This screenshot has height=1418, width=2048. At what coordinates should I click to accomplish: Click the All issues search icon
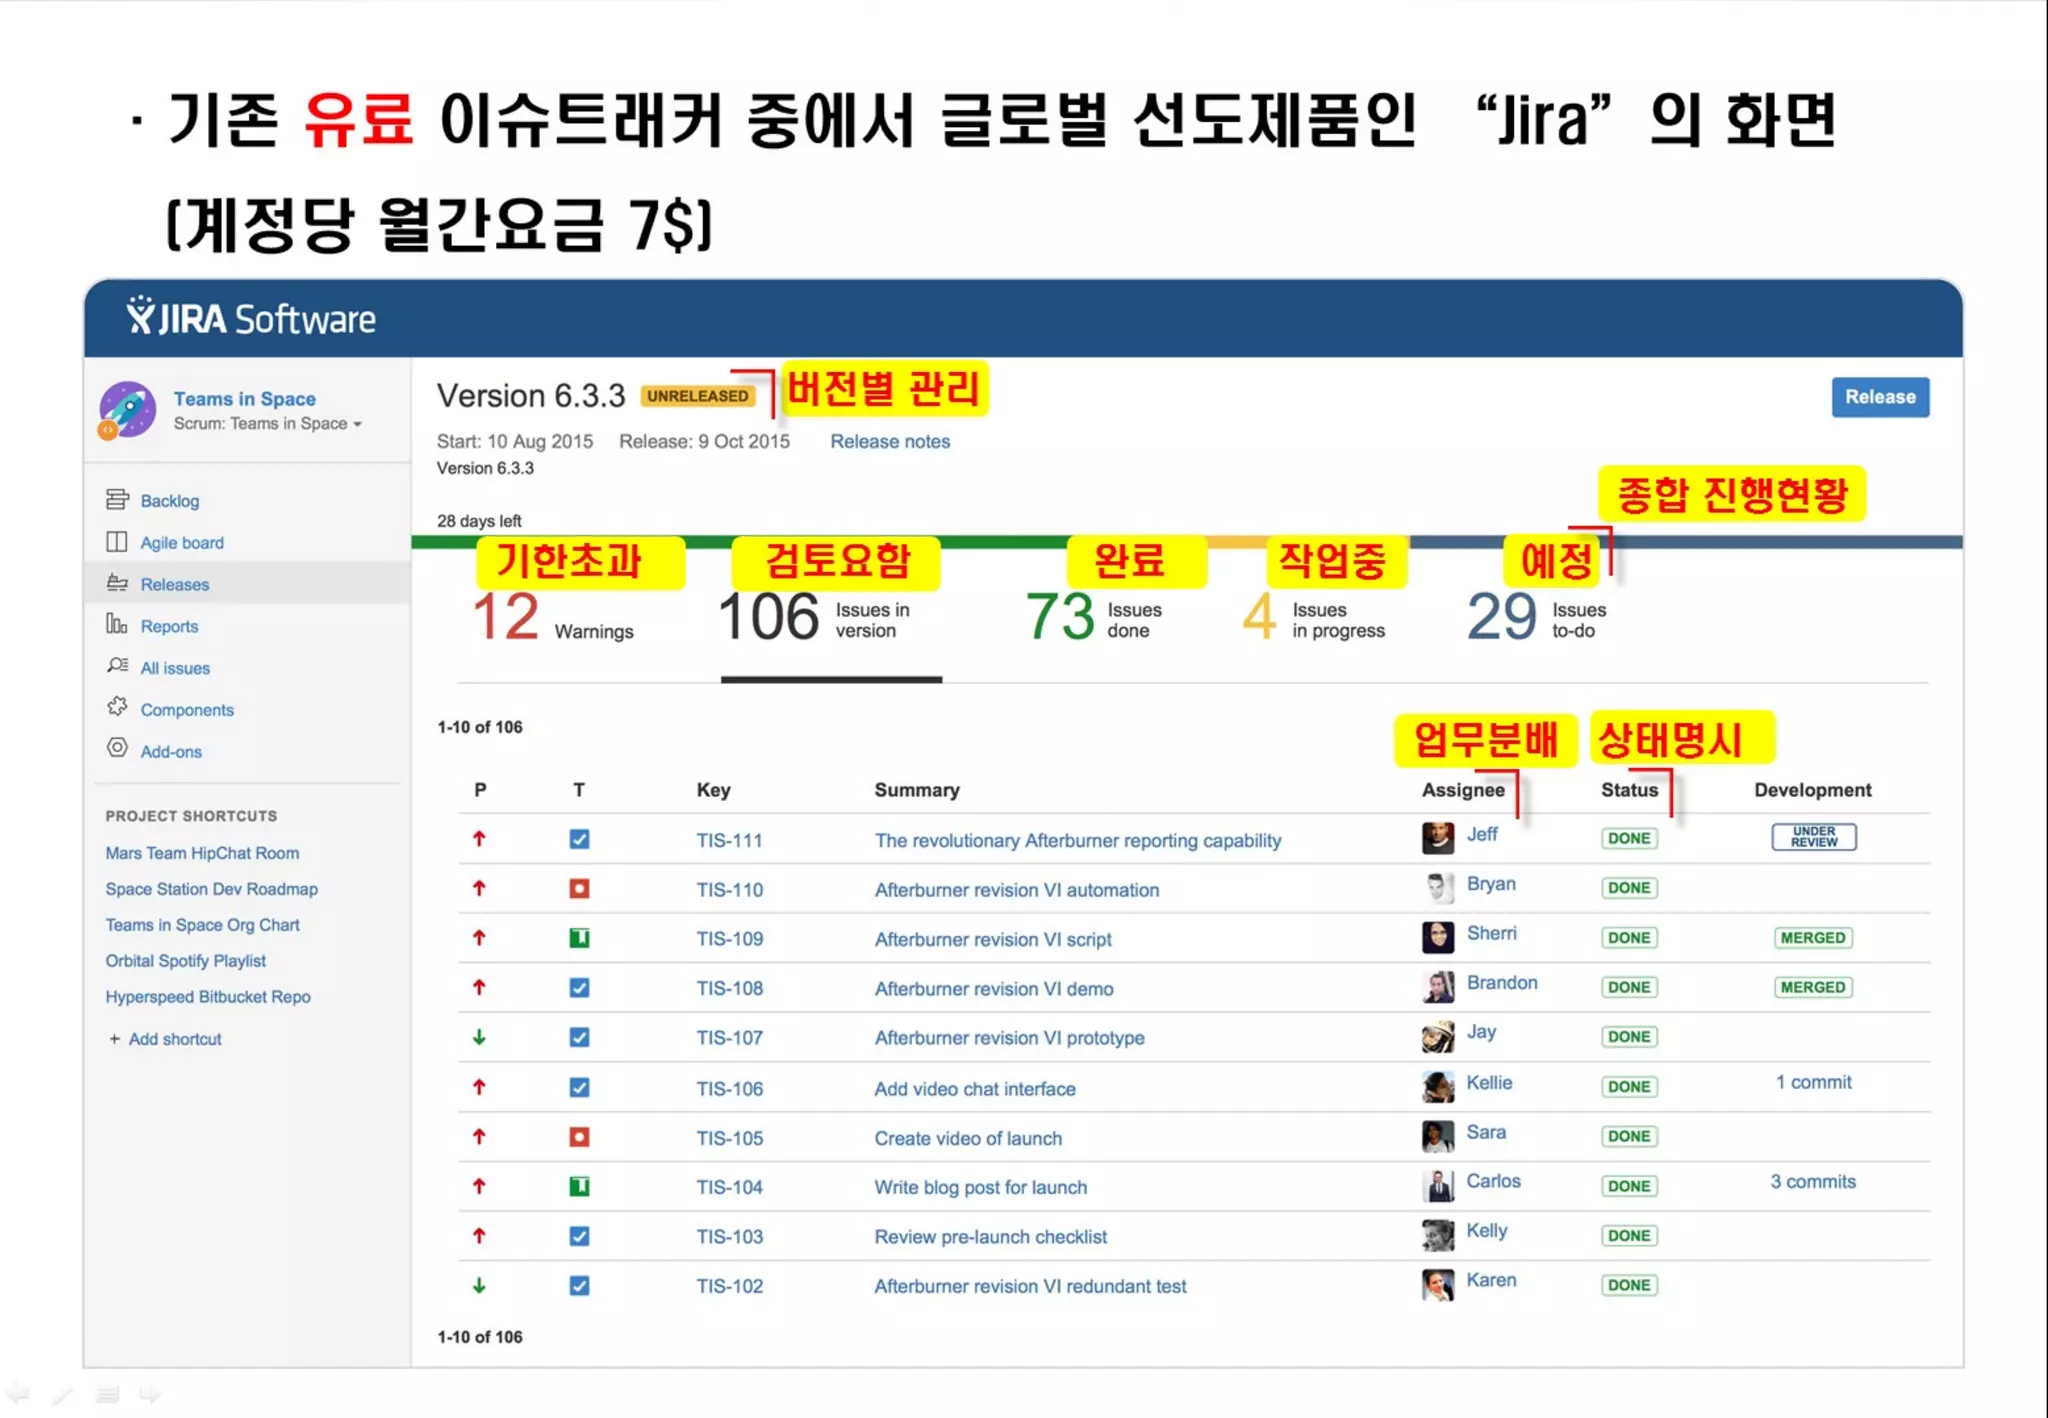point(117,666)
